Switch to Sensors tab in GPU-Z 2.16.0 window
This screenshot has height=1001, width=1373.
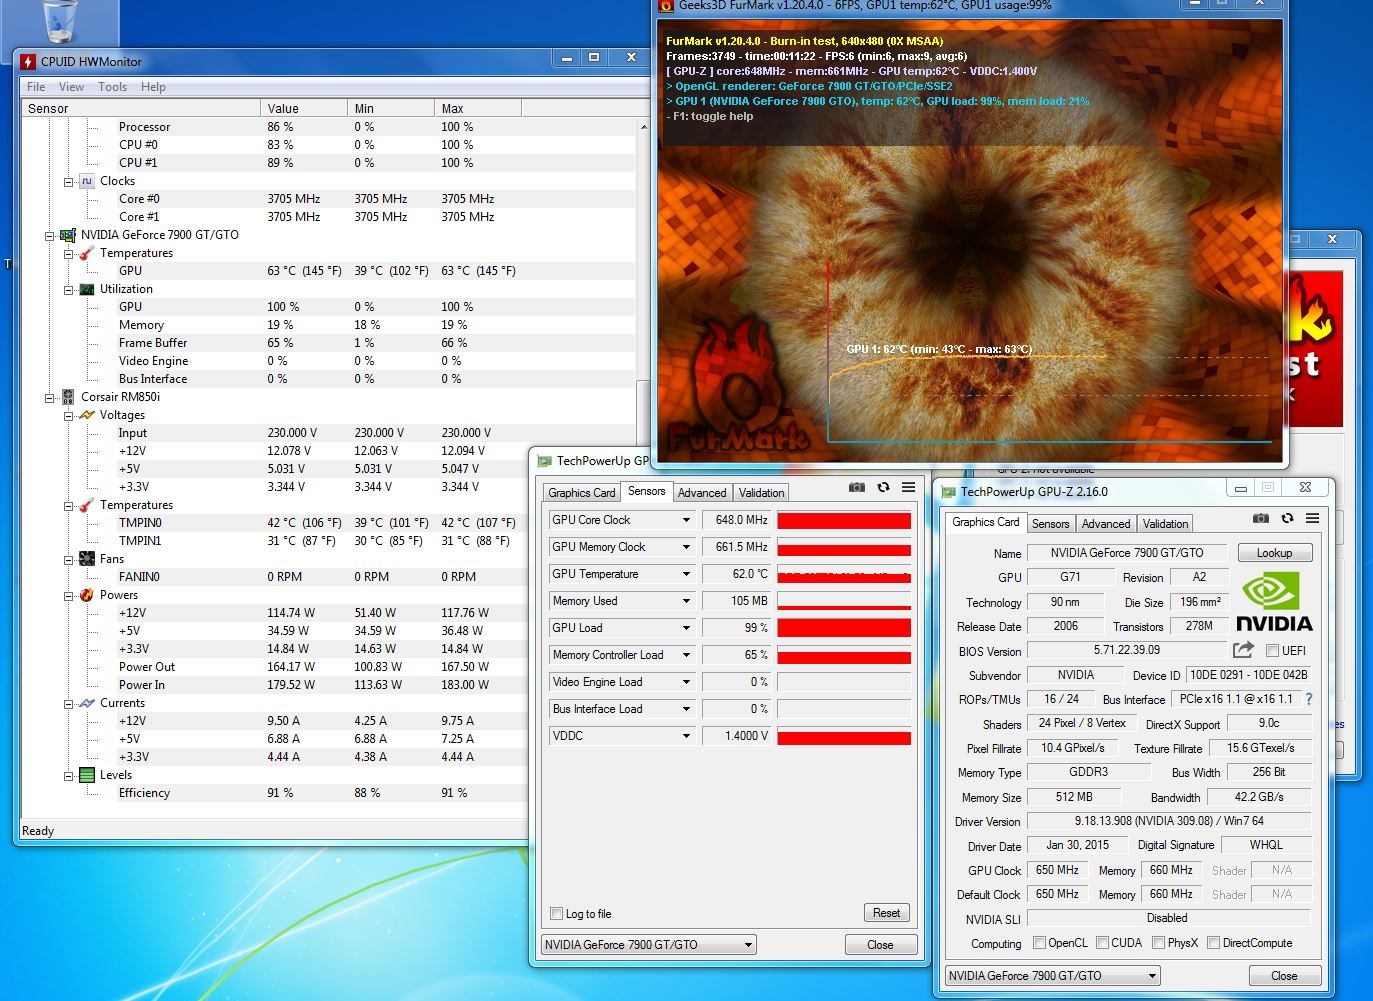coord(1050,524)
